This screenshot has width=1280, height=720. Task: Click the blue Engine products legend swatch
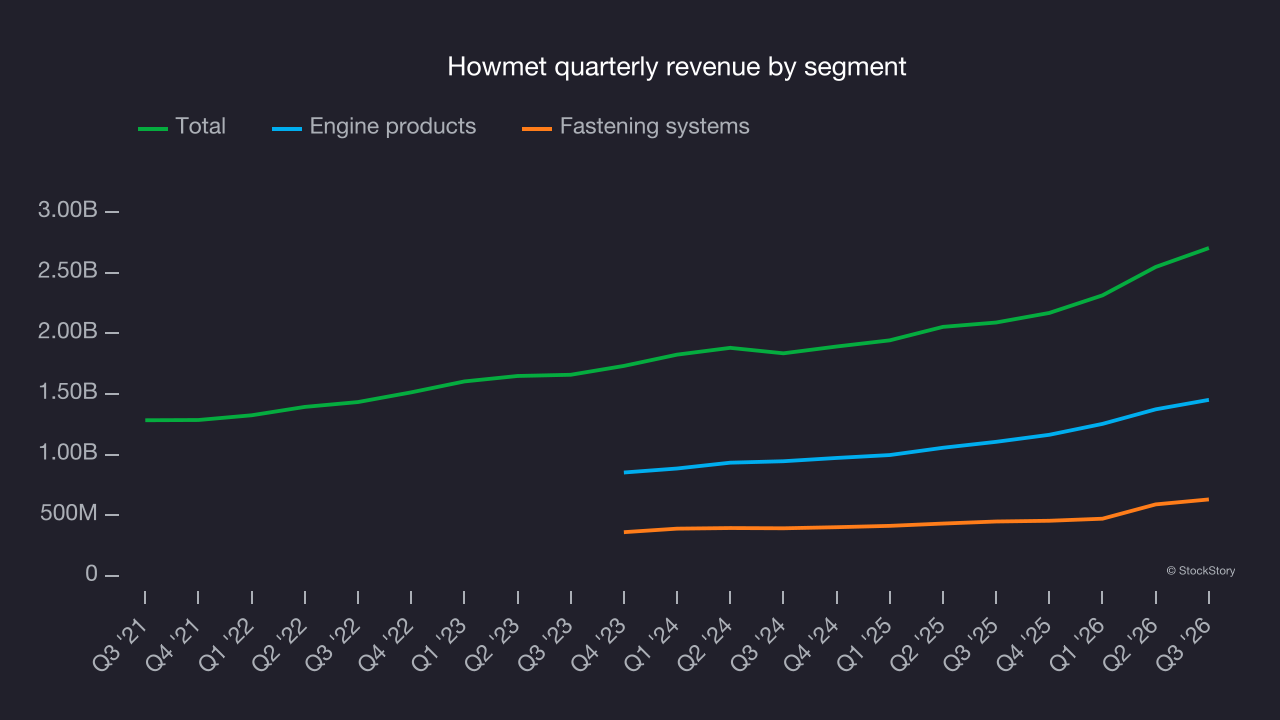pyautogui.click(x=287, y=128)
